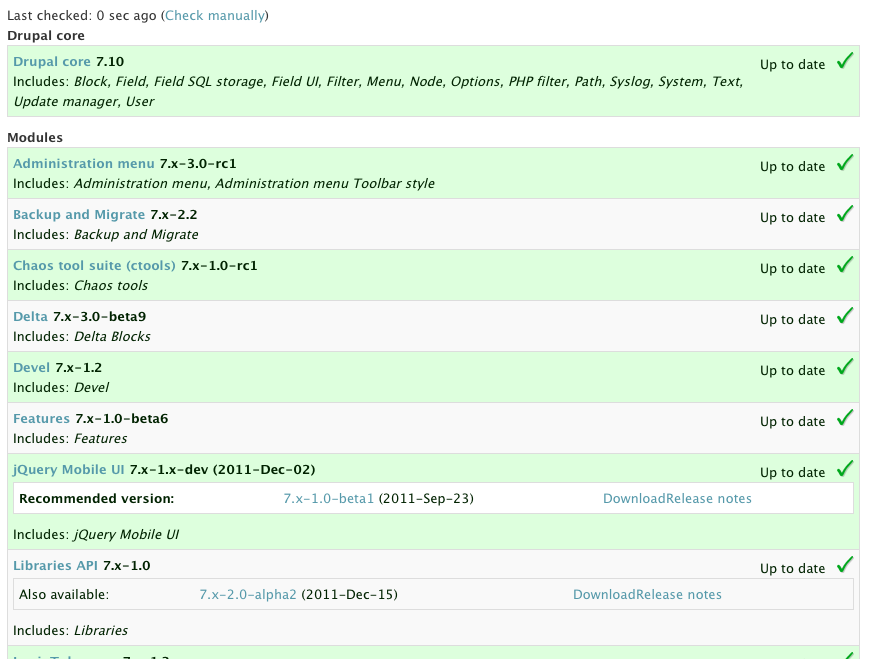Click the green checkmark for Drupal core
Image resolution: width=875 pixels, height=659 pixels.
(x=845, y=60)
